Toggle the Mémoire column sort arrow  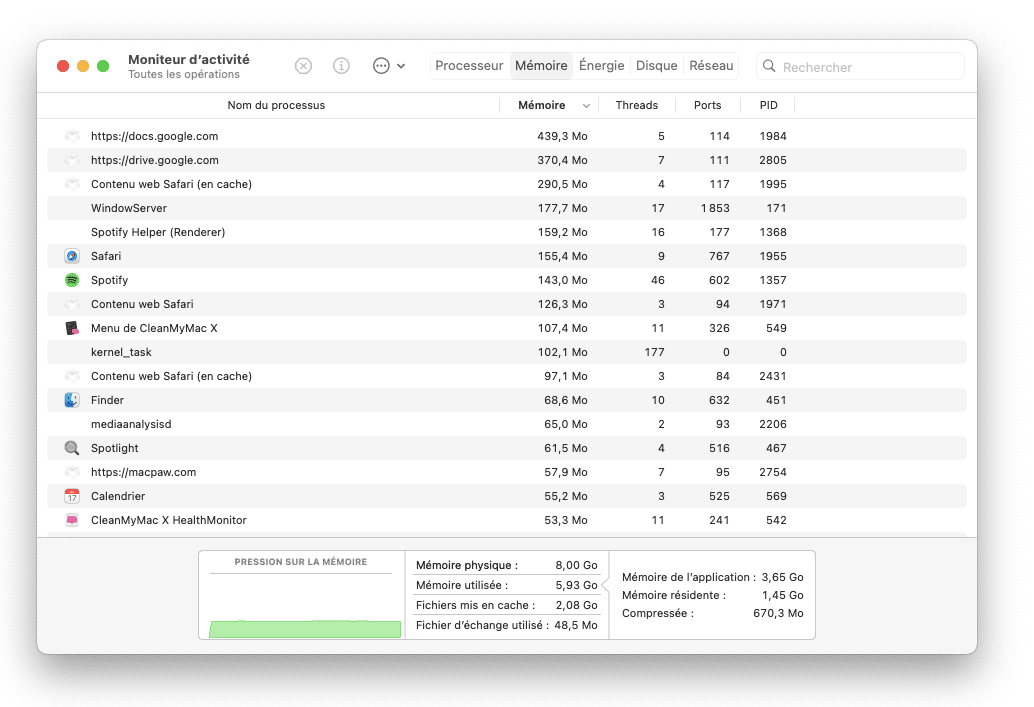pos(586,106)
